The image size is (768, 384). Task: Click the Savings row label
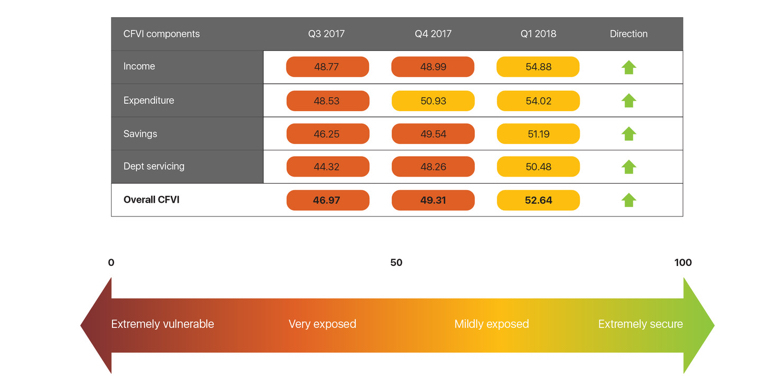coord(140,133)
